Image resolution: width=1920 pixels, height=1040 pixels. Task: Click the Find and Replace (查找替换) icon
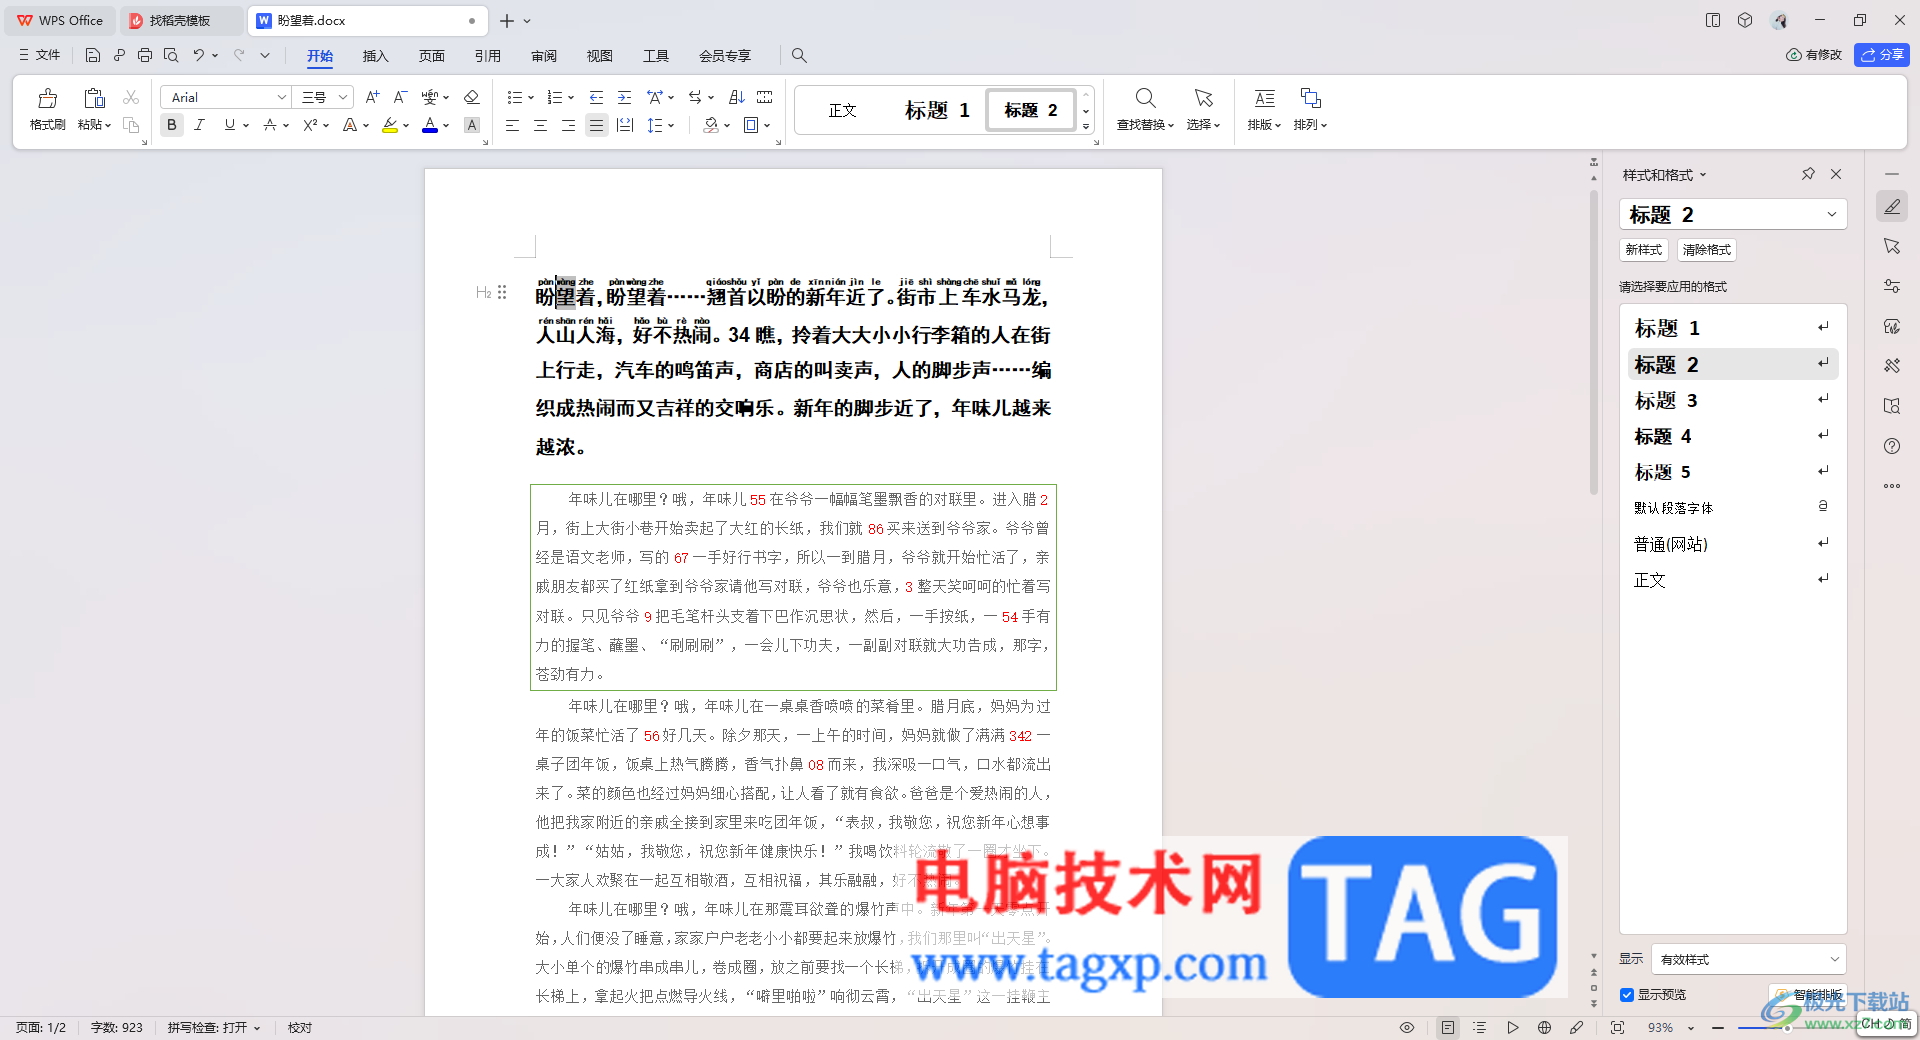1145,98
